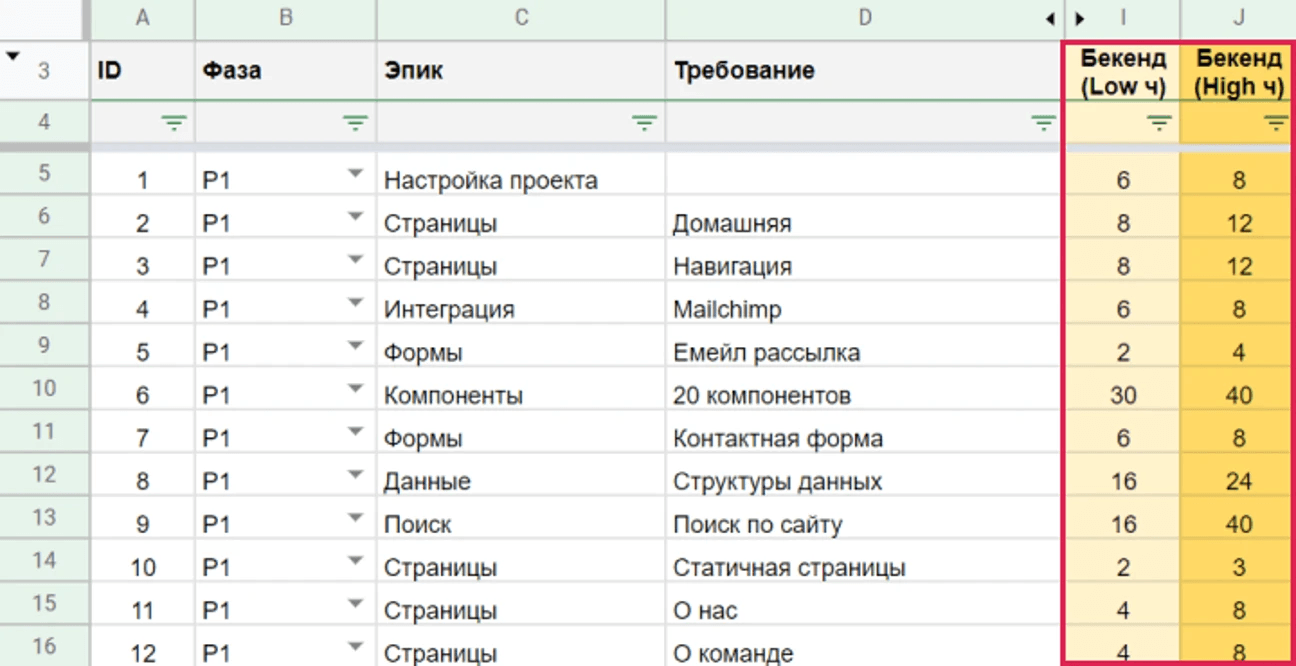Open Фаза dropdown for Настройка проекта row

click(x=355, y=174)
